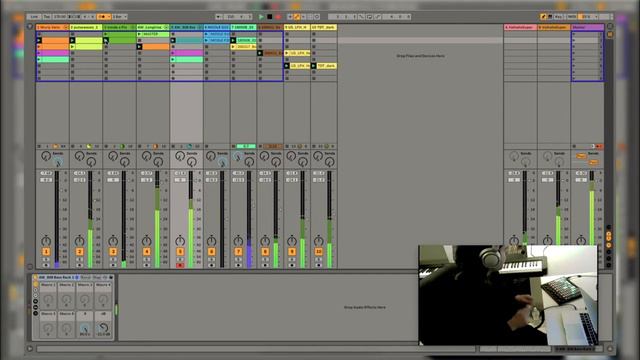Select the orange B return track header

tap(554, 27)
